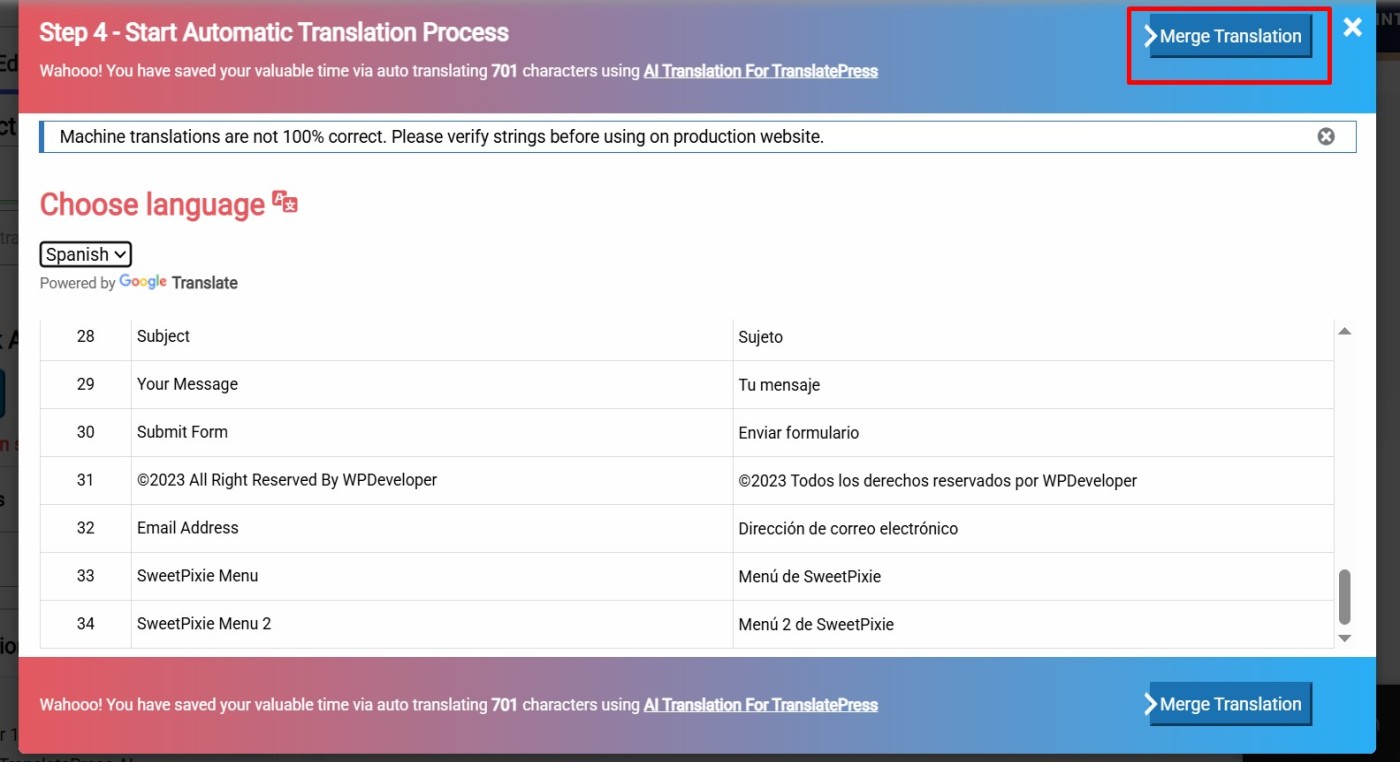Dismiss the machine translation warning notice
This screenshot has height=762, width=1400.
[1325, 137]
